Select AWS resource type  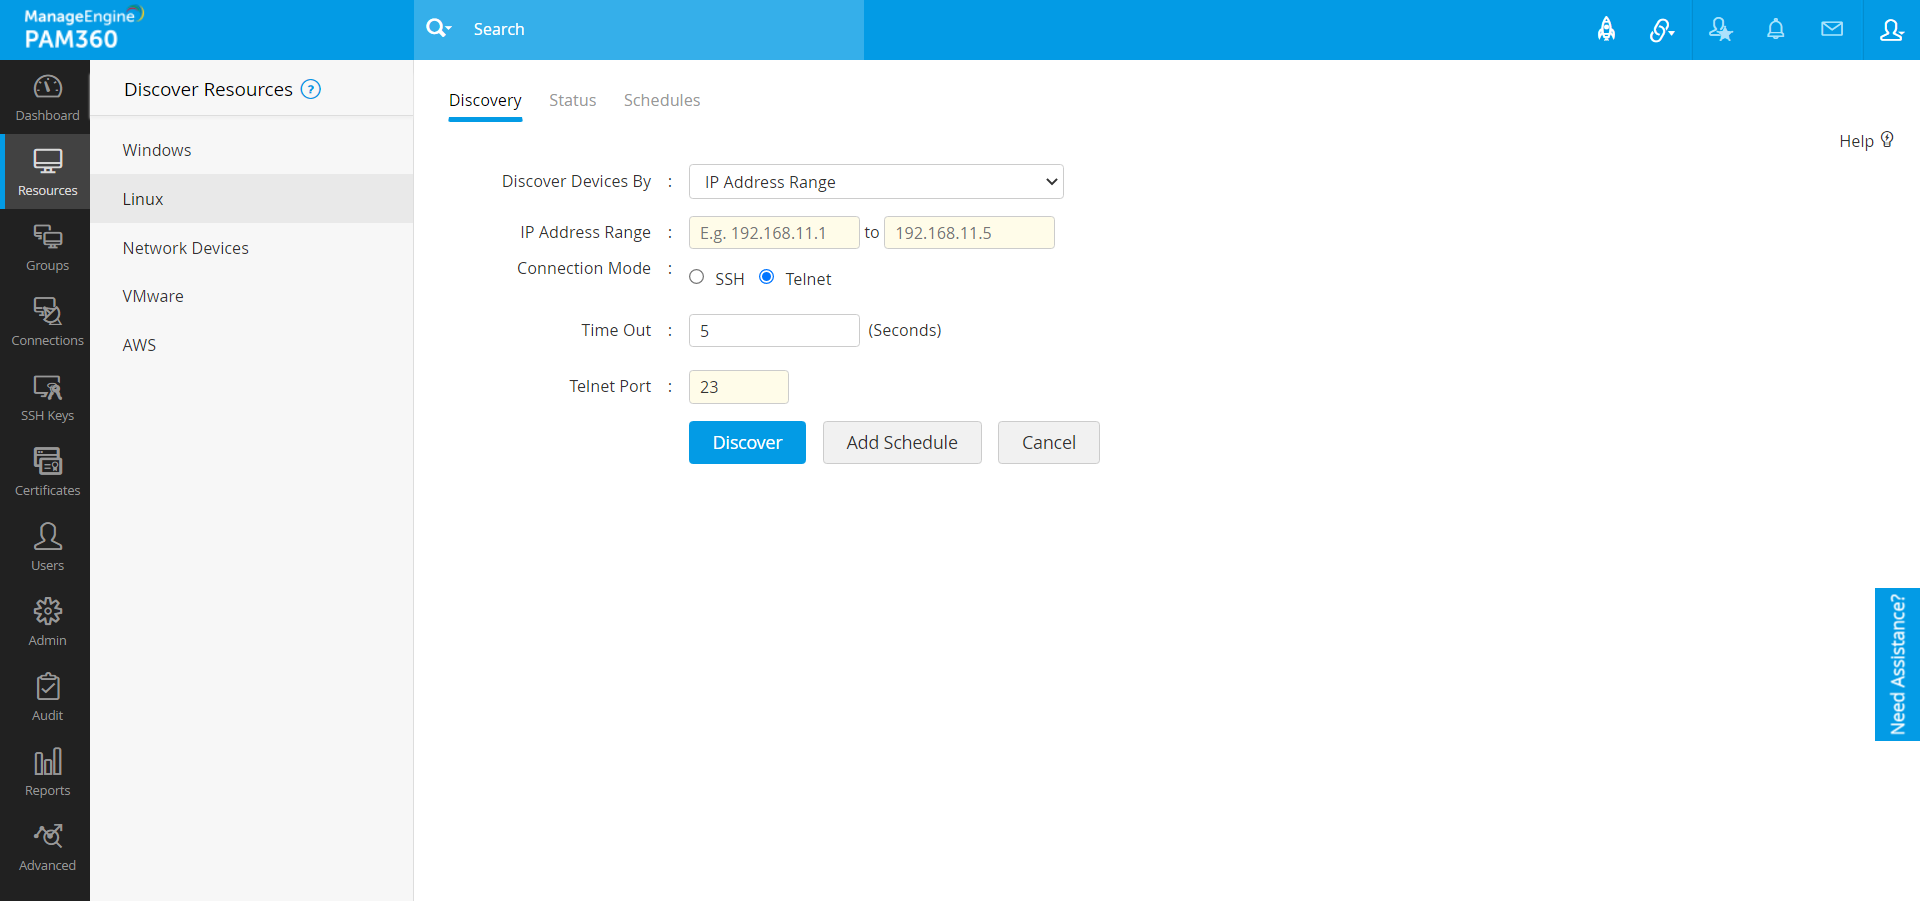click(x=252, y=345)
